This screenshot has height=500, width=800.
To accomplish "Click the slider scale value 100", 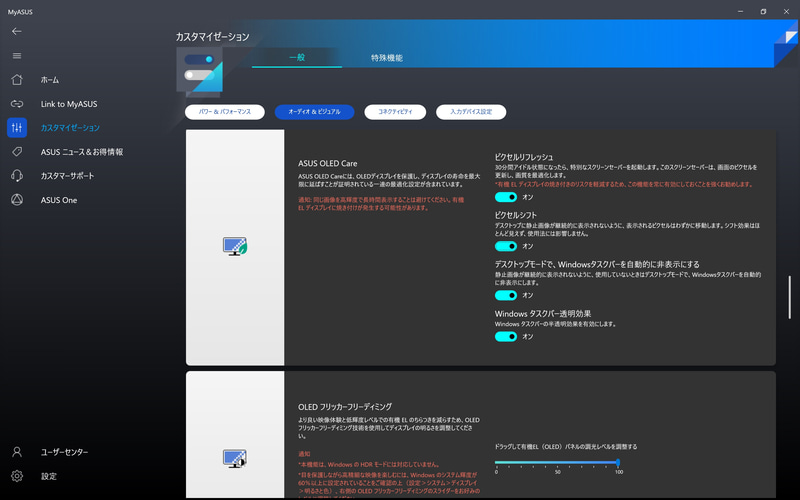I will (x=619, y=472).
